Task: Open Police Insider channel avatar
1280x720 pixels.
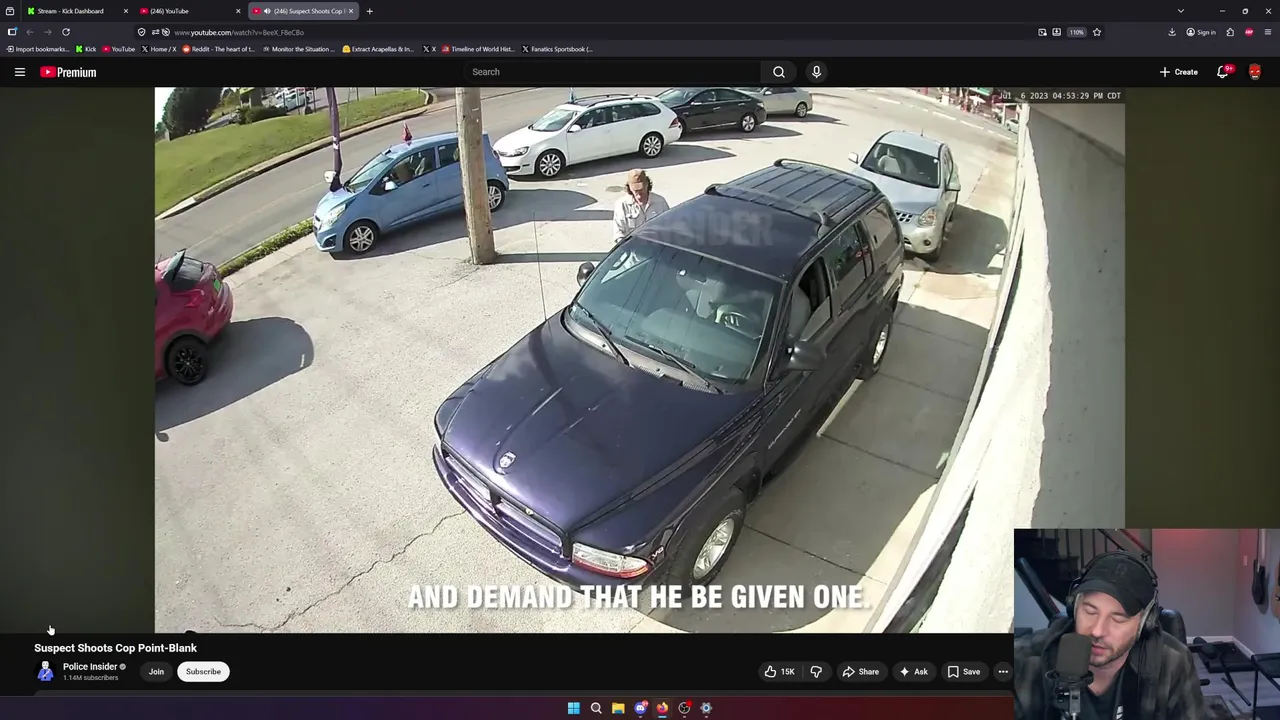Action: [45, 671]
